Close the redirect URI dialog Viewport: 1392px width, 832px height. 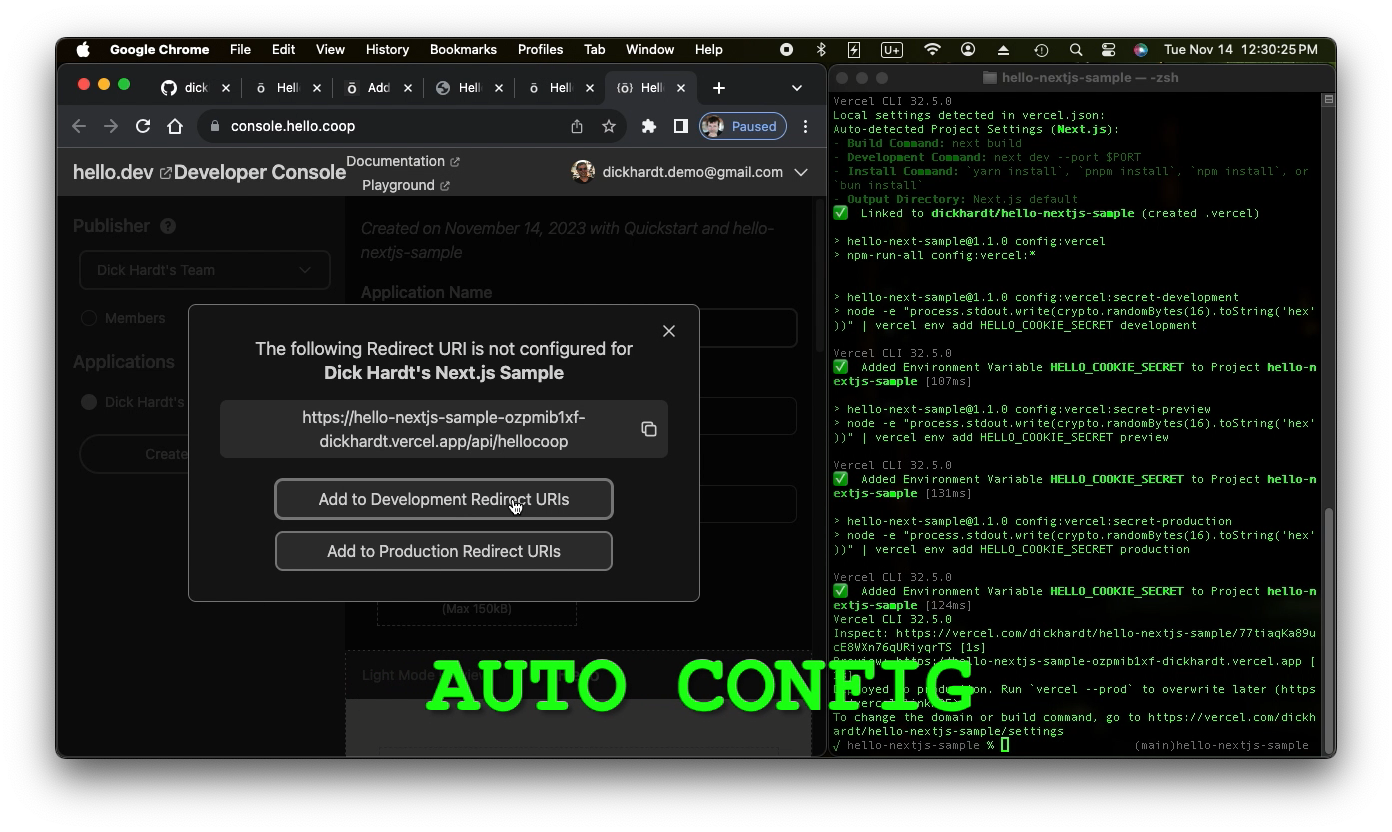coord(669,331)
